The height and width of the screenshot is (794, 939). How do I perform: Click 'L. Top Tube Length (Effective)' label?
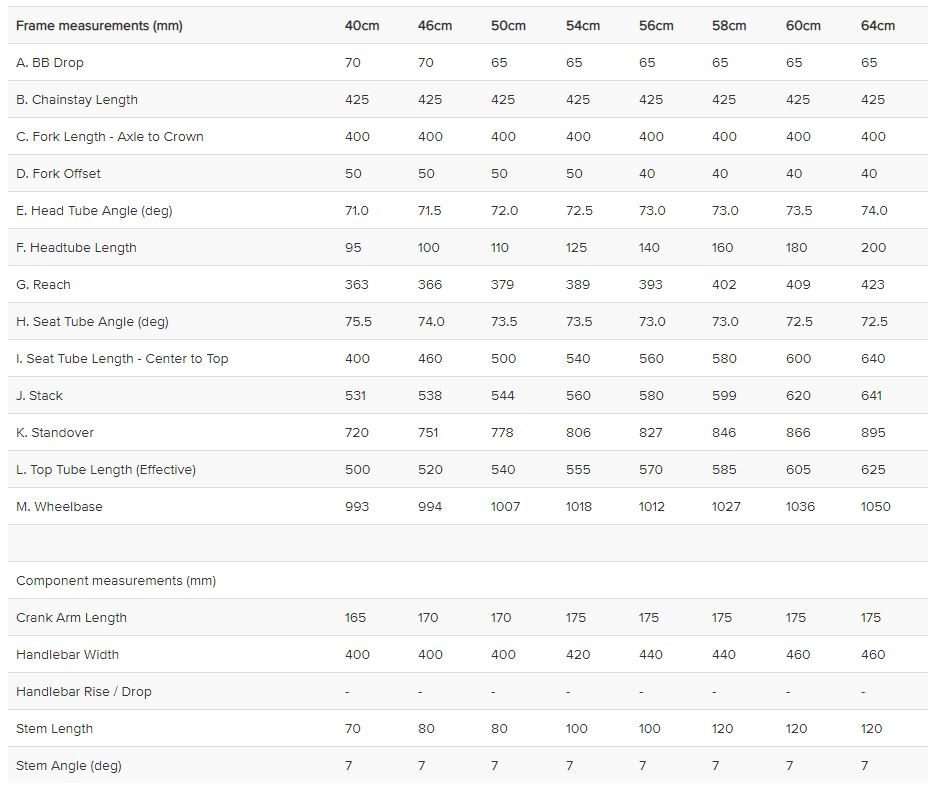click(x=105, y=470)
